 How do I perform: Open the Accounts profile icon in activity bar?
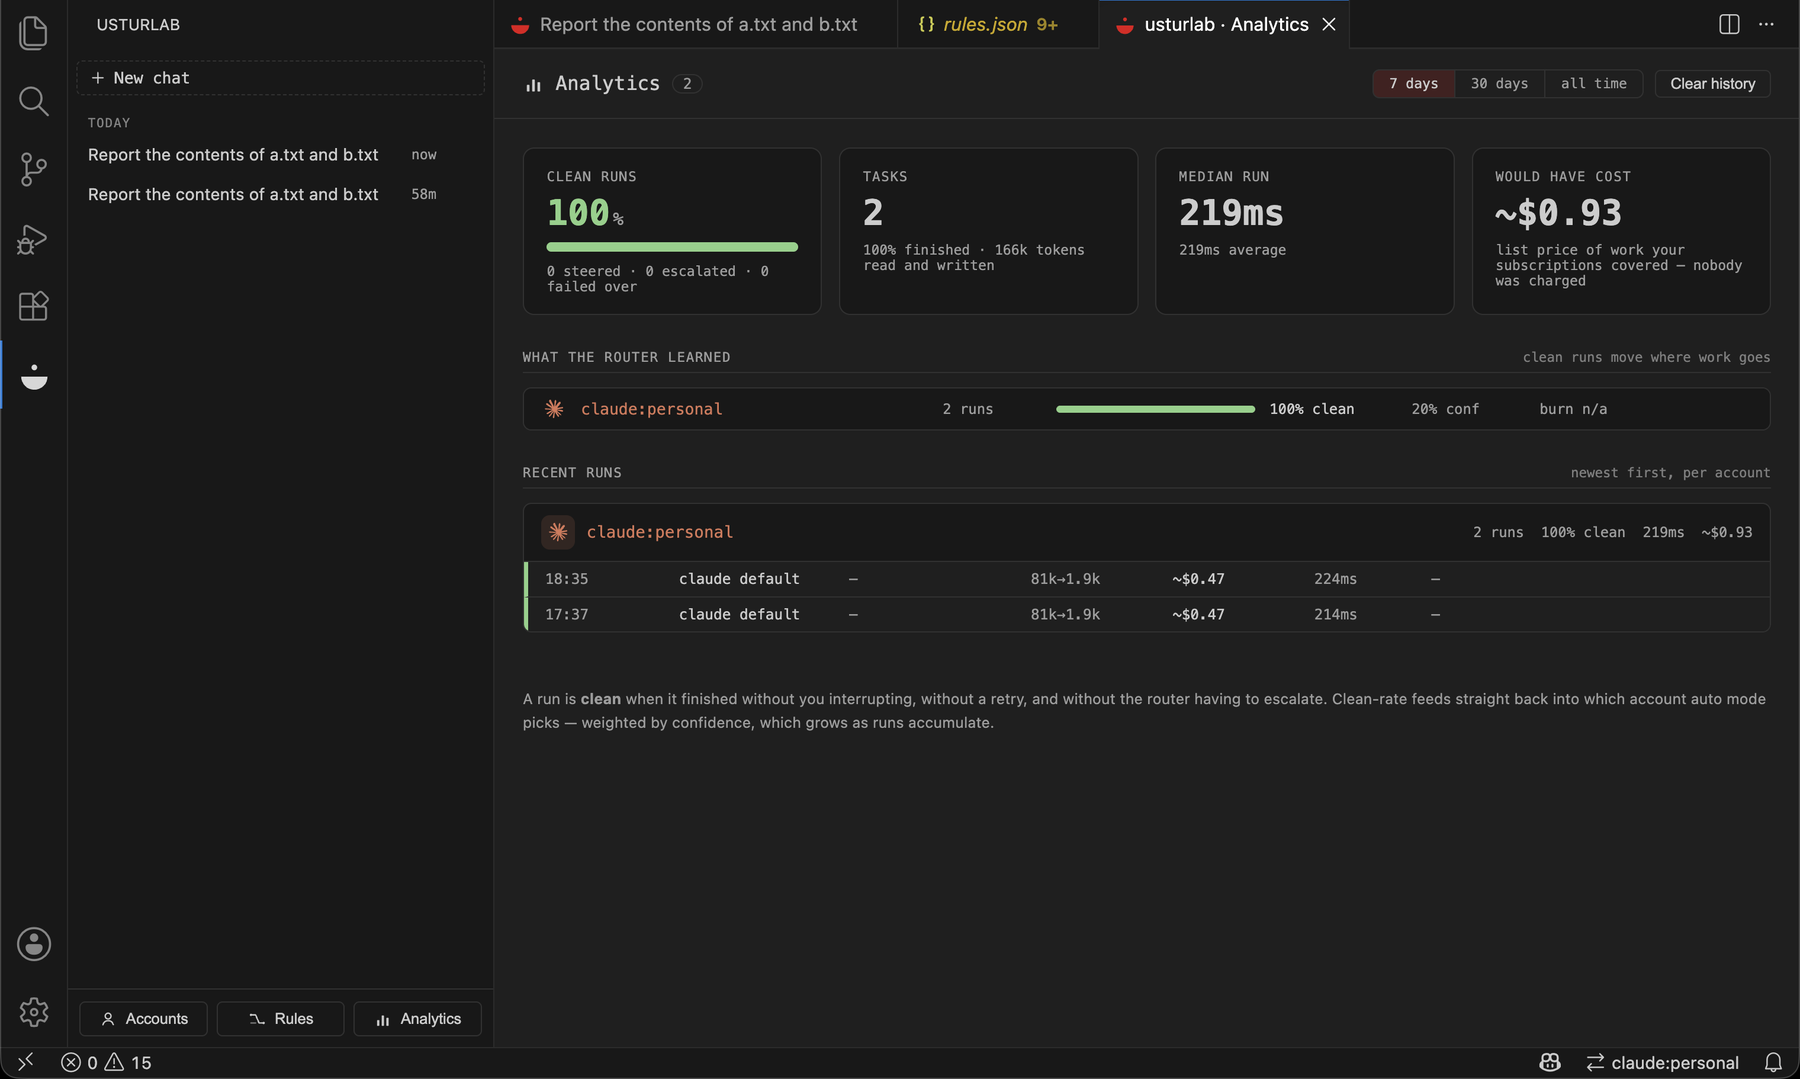point(34,944)
